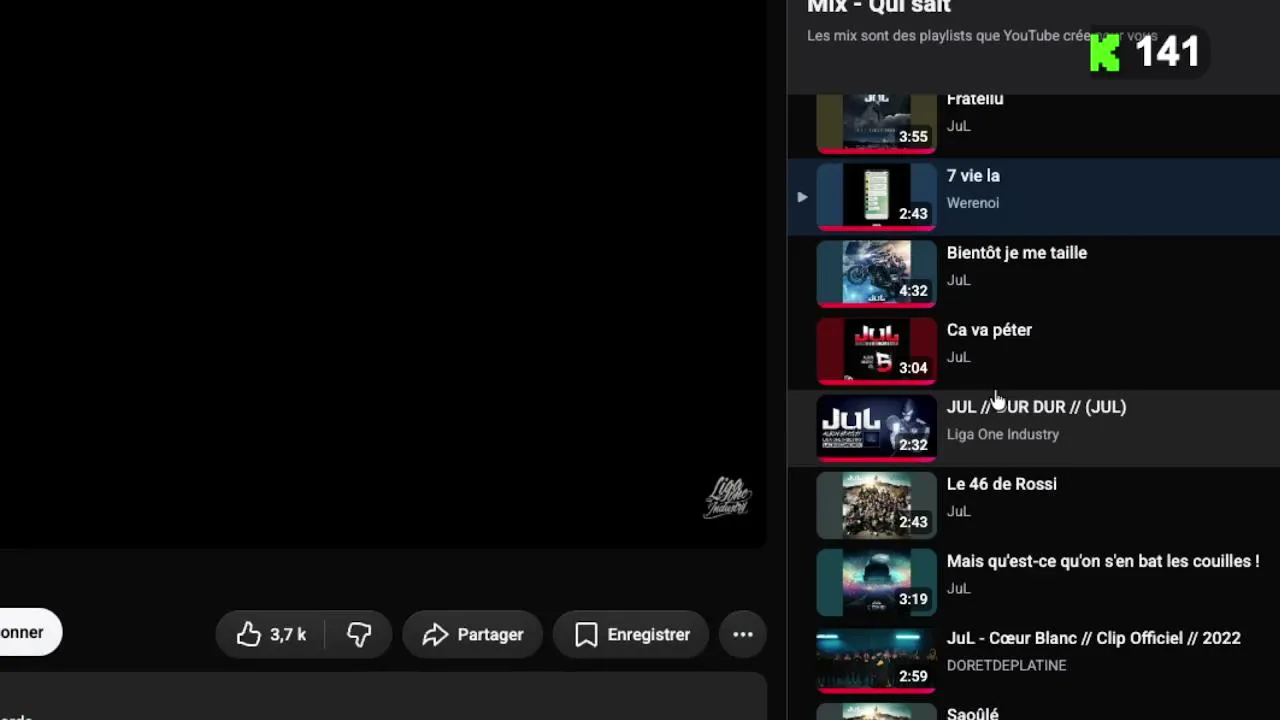Screen dimensions: 1280x720
Task: Click the mix description about YouTube playlists
Action: tap(982, 36)
